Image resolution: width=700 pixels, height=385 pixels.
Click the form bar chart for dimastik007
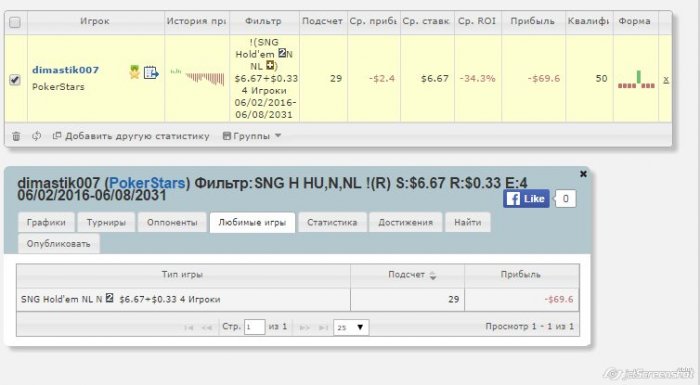click(x=636, y=80)
